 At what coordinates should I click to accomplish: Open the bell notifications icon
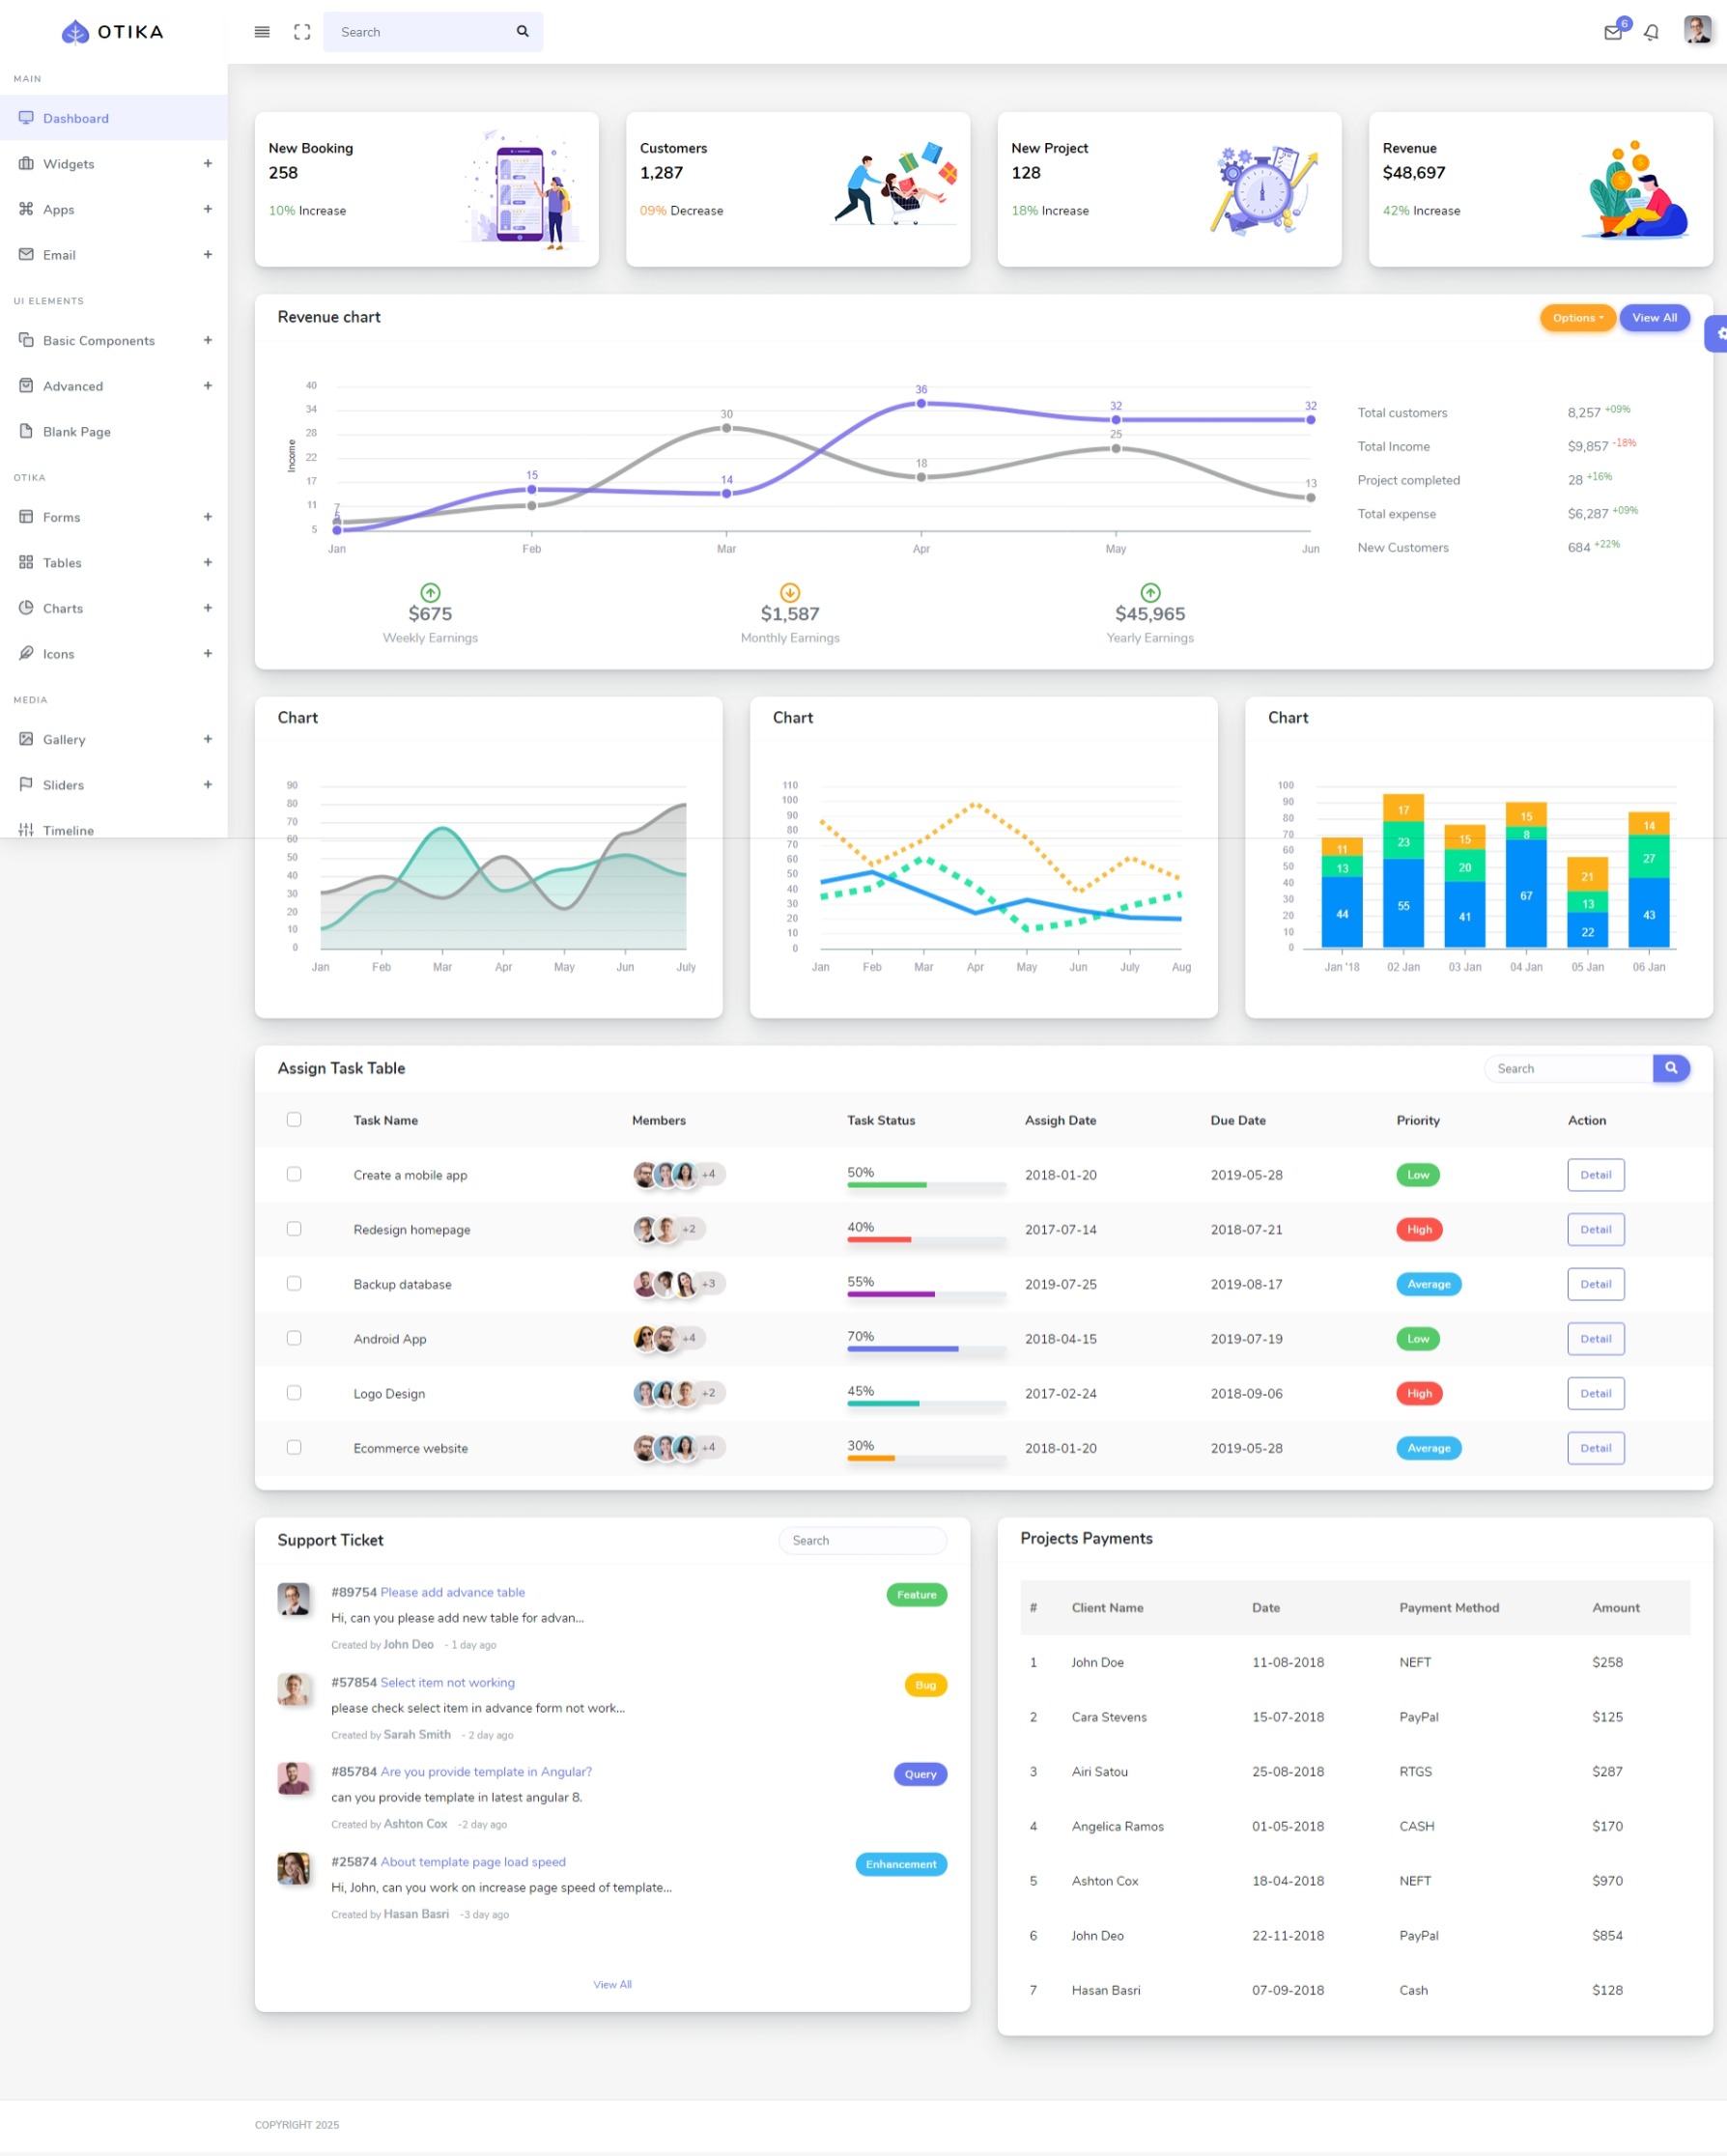pos(1651,32)
